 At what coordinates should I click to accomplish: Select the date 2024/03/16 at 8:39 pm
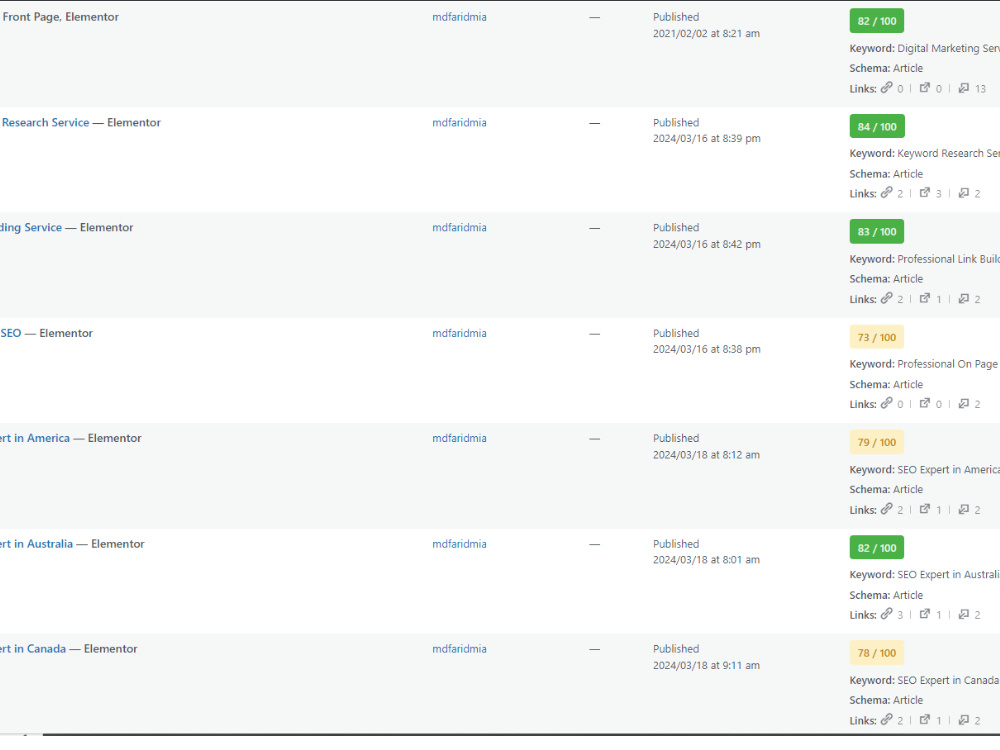(707, 138)
